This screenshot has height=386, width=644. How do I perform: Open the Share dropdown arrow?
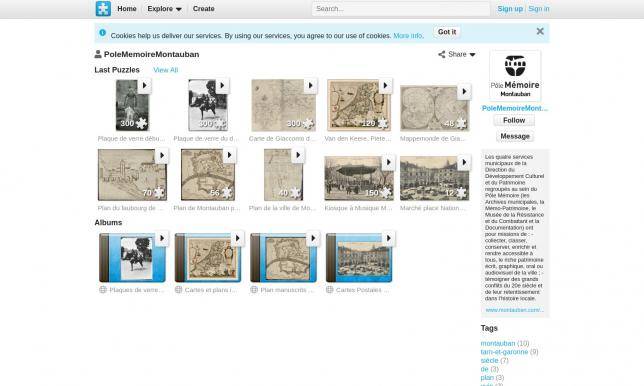472,55
